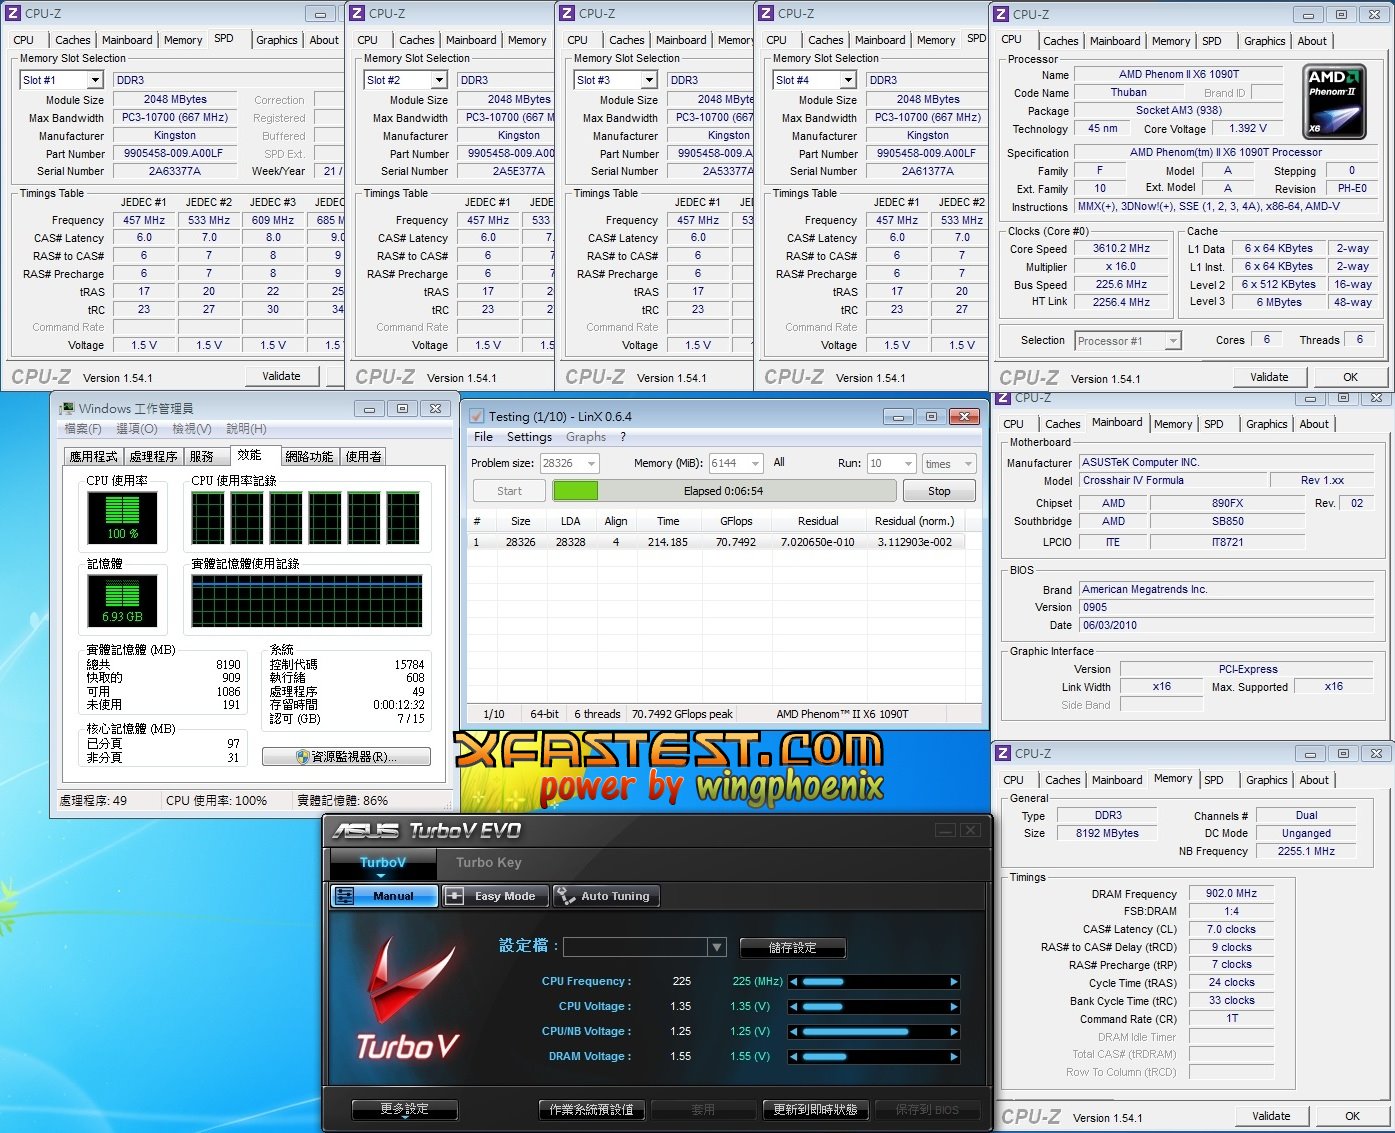Click 更新到即時狀態 button in TurboV
The image size is (1395, 1133).
[x=815, y=1109]
